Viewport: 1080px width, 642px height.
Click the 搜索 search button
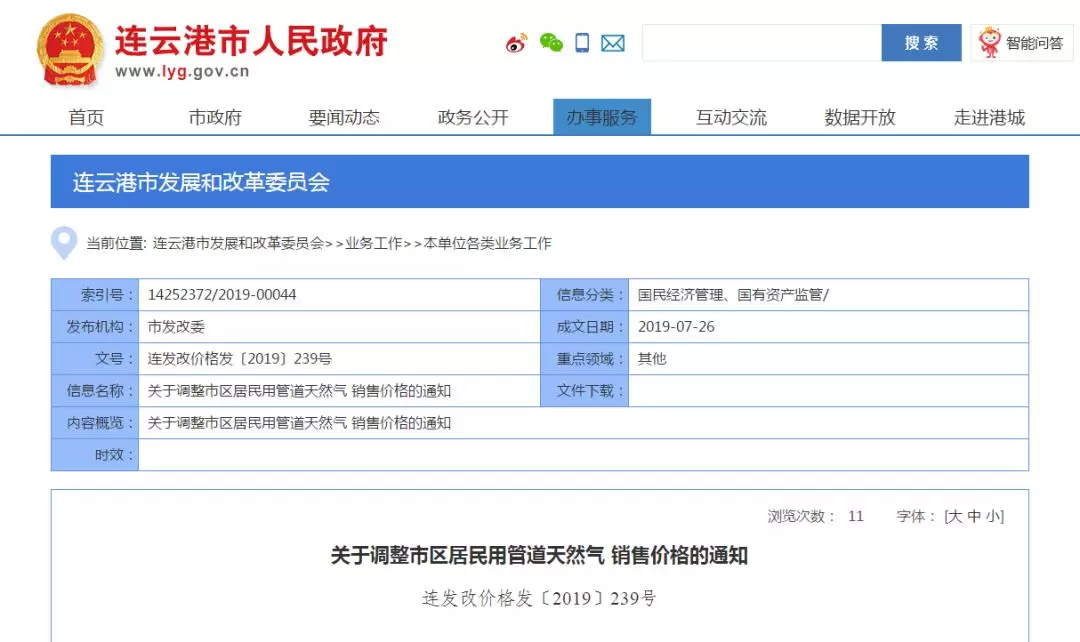pos(921,43)
